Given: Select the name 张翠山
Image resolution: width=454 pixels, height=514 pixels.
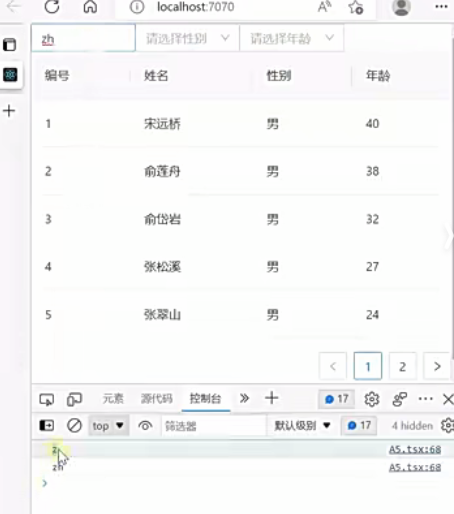Looking at the screenshot, I should (x=162, y=315).
